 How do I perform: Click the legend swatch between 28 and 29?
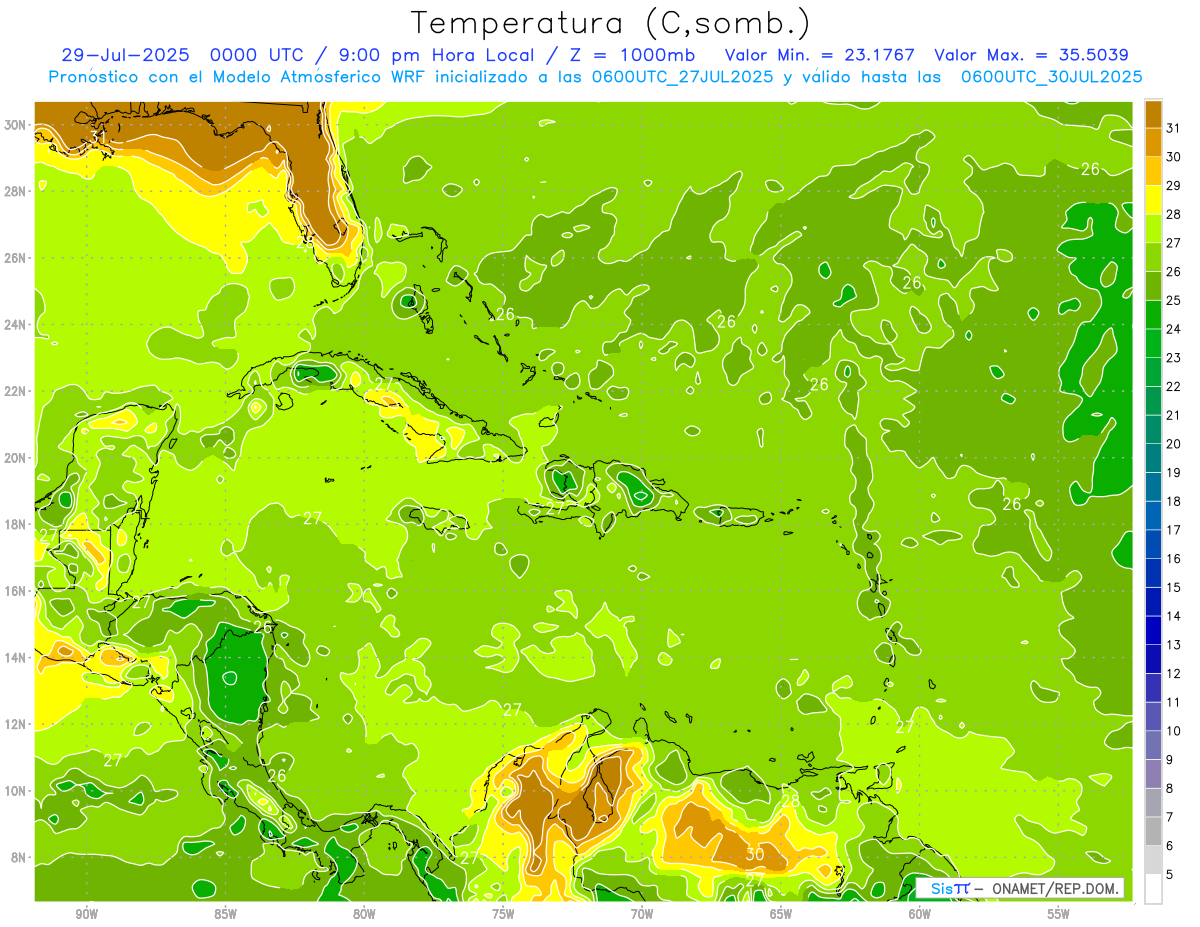click(1153, 199)
